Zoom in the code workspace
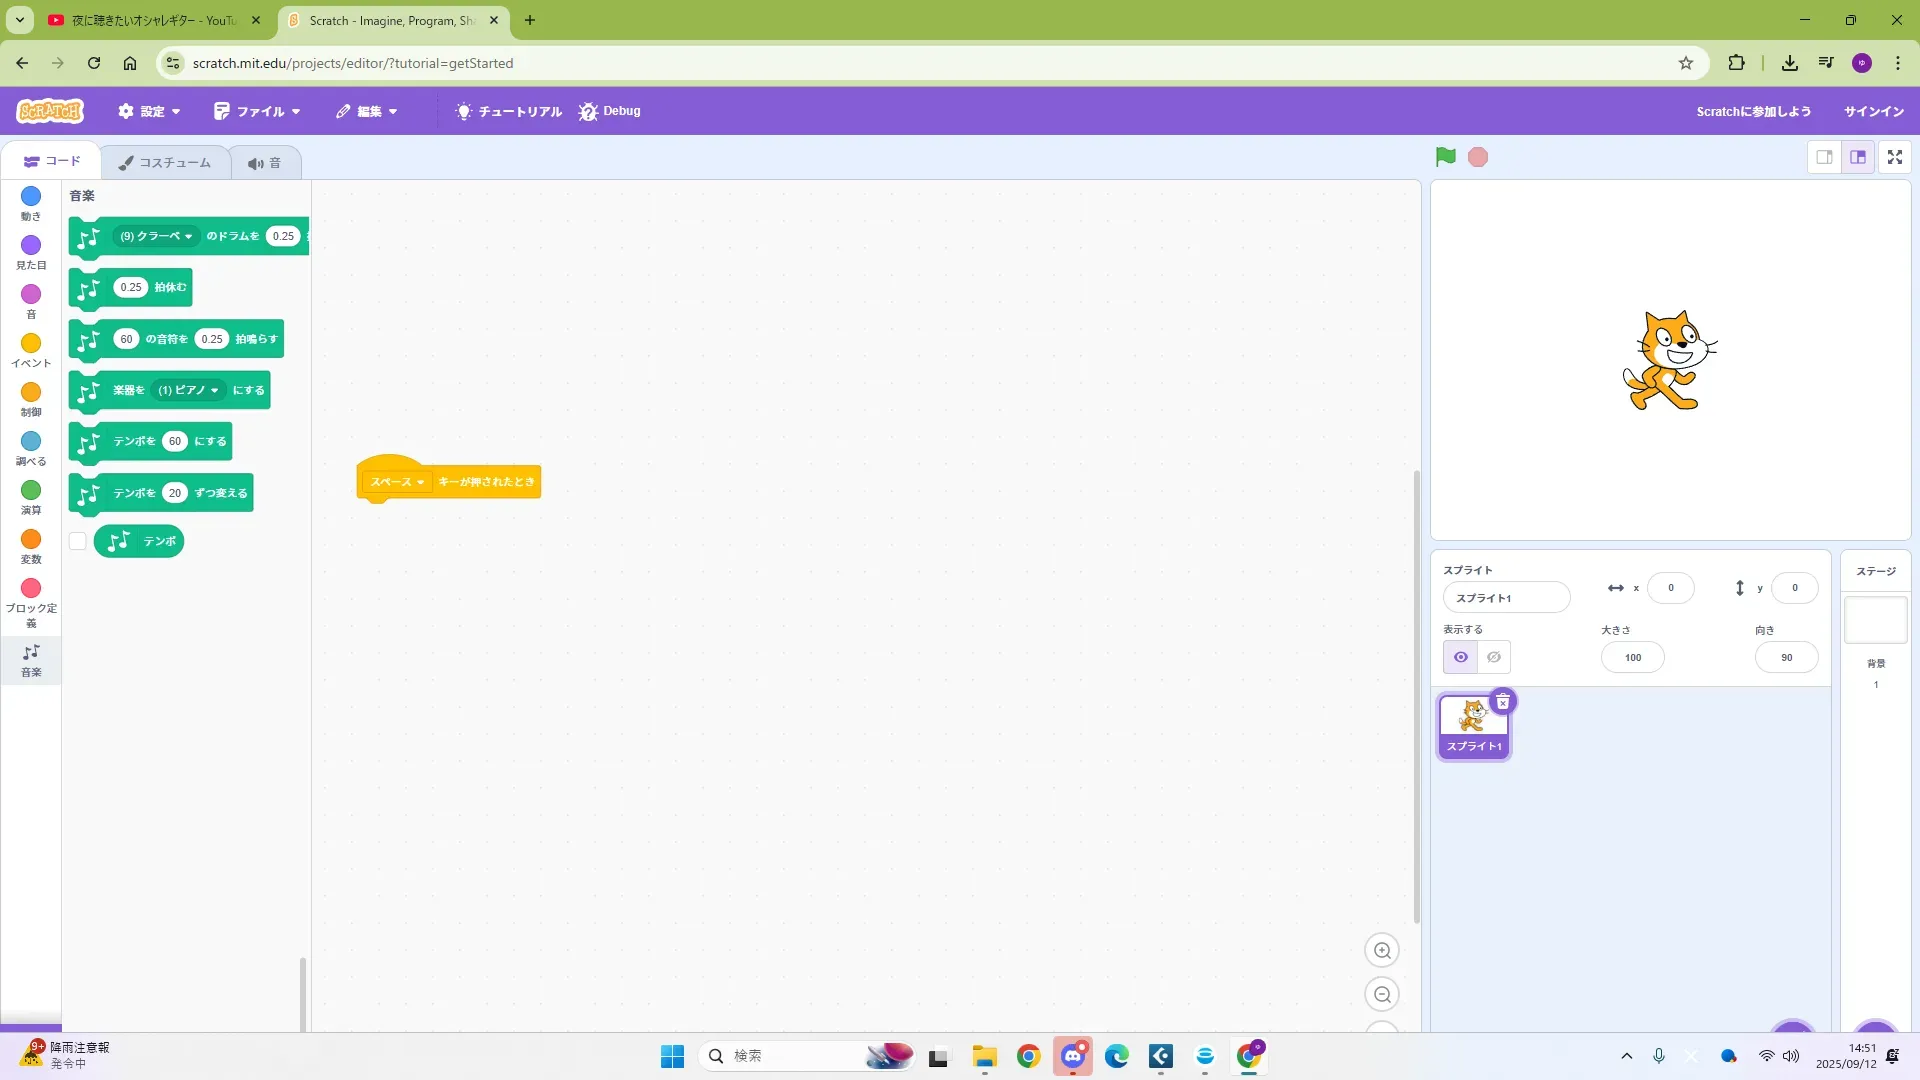Viewport: 1920px width, 1080px height. [x=1382, y=951]
